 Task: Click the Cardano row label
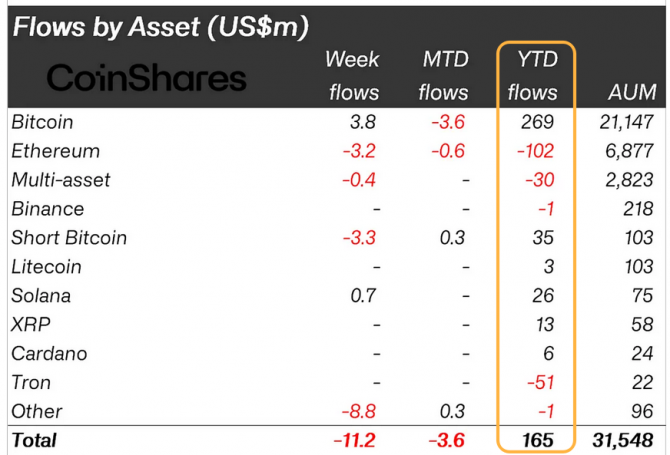pyautogui.click(x=49, y=354)
